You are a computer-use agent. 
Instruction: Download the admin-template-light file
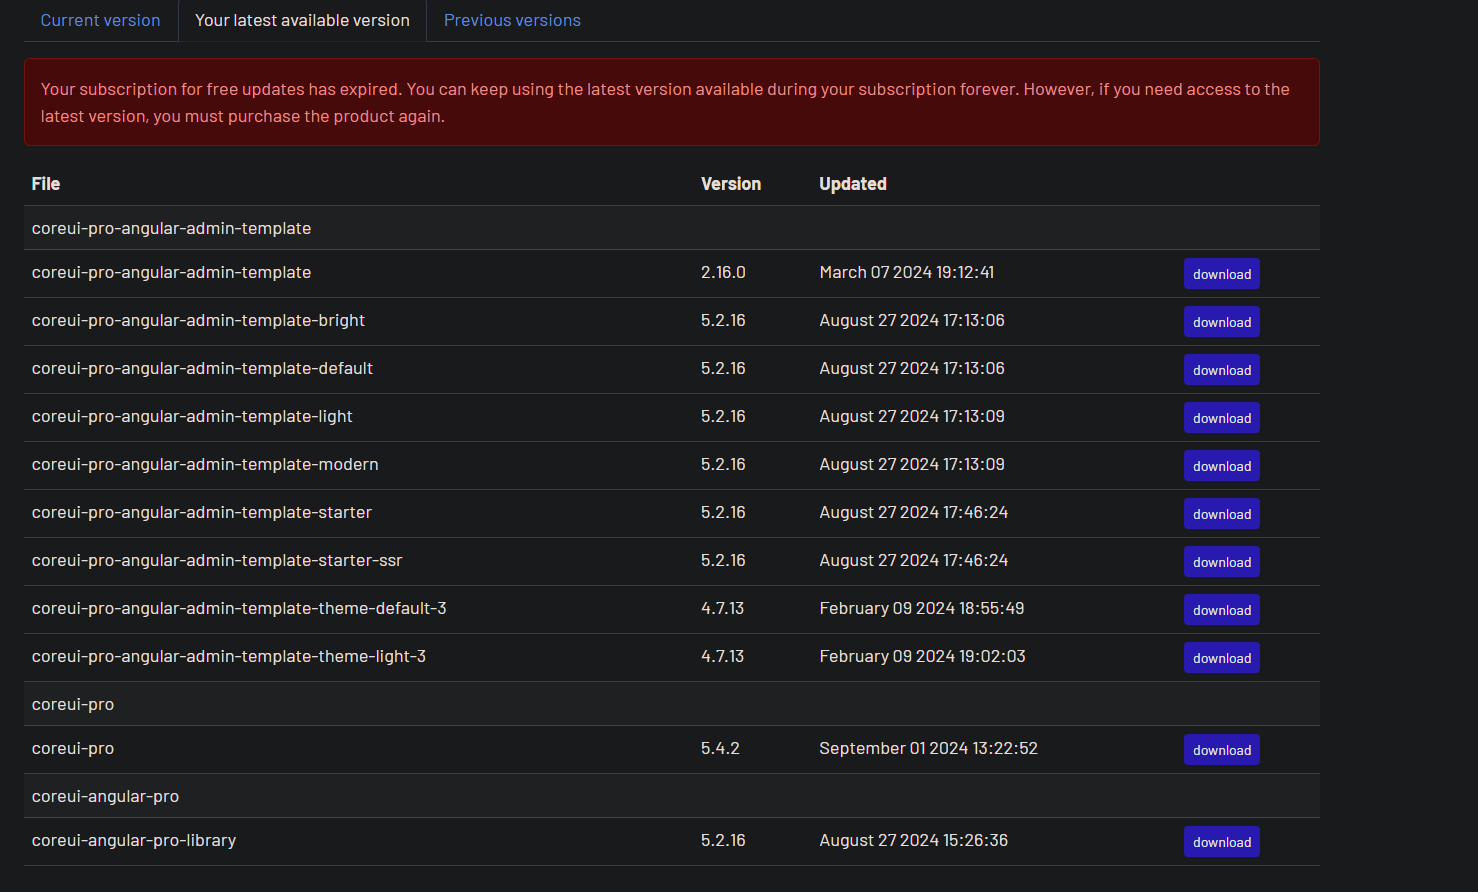tap(1221, 418)
